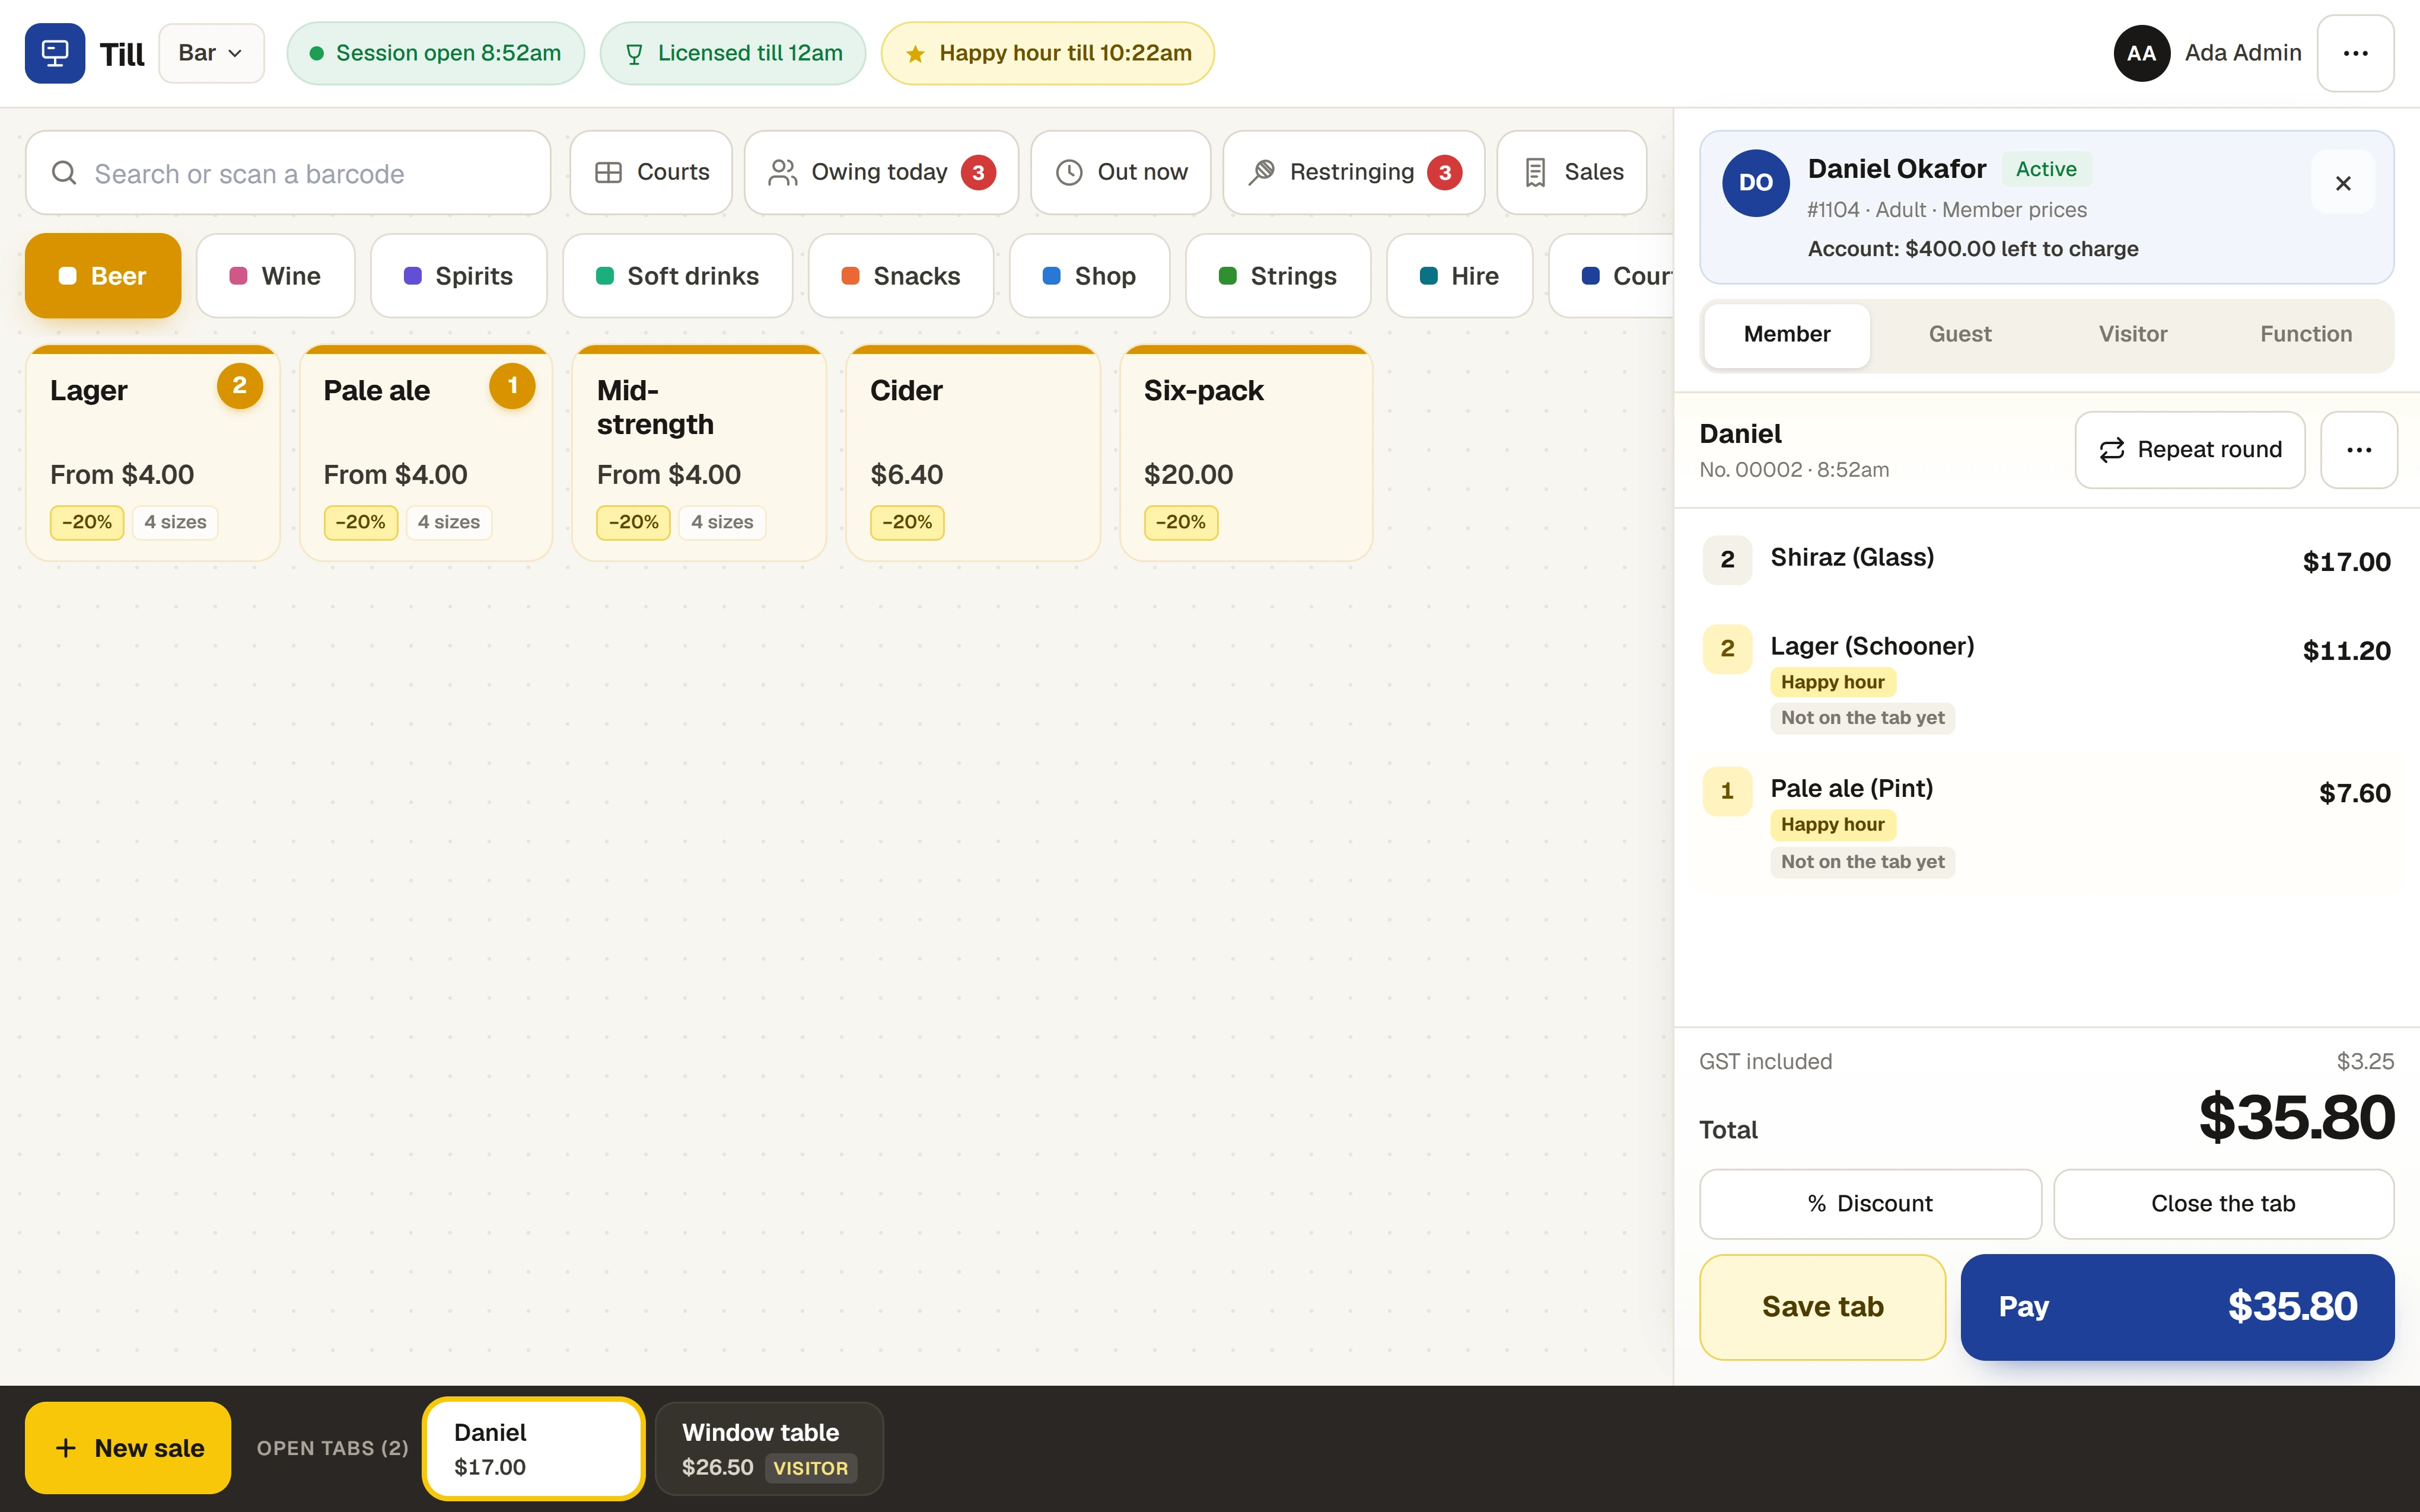Pay the $35.80 total
This screenshot has width=2420, height=1512.
[x=2177, y=1307]
